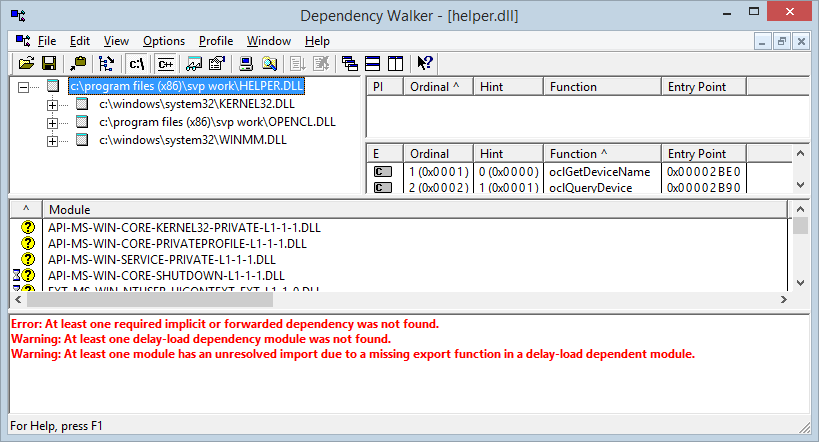Click the Copy clipboard toolbar icon
The image size is (819, 442).
(x=78, y=63)
